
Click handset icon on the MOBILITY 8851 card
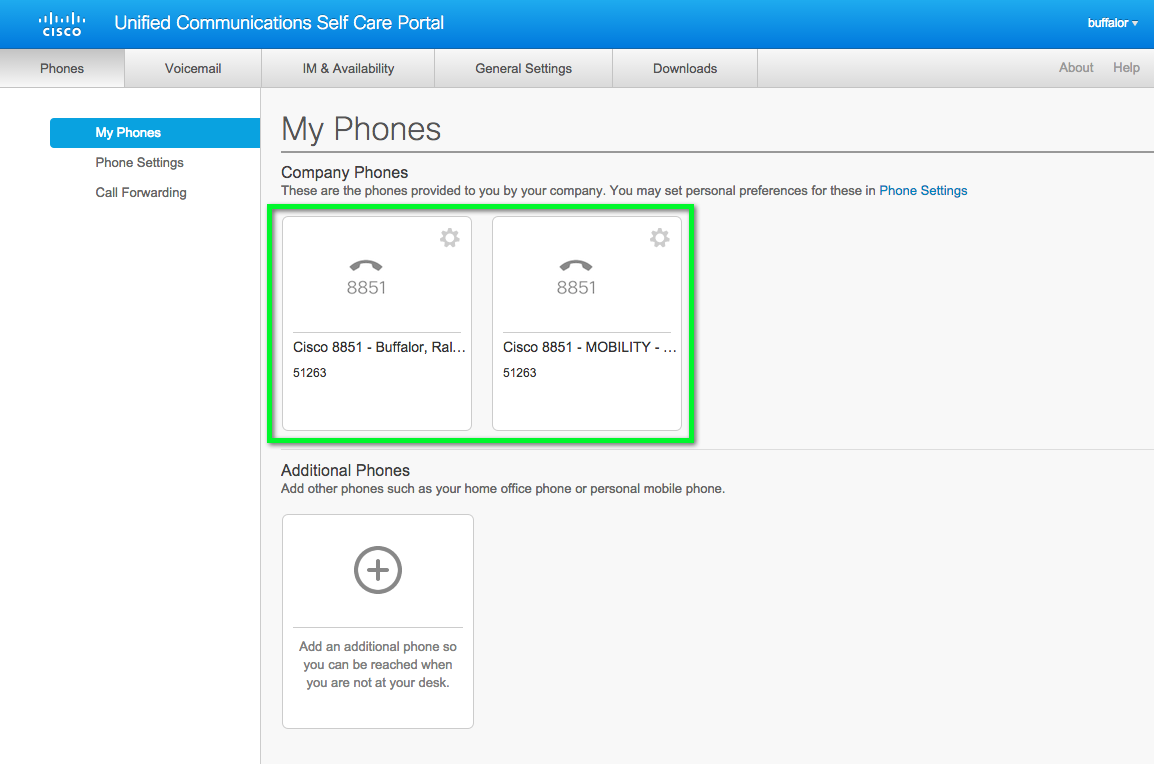tap(576, 265)
